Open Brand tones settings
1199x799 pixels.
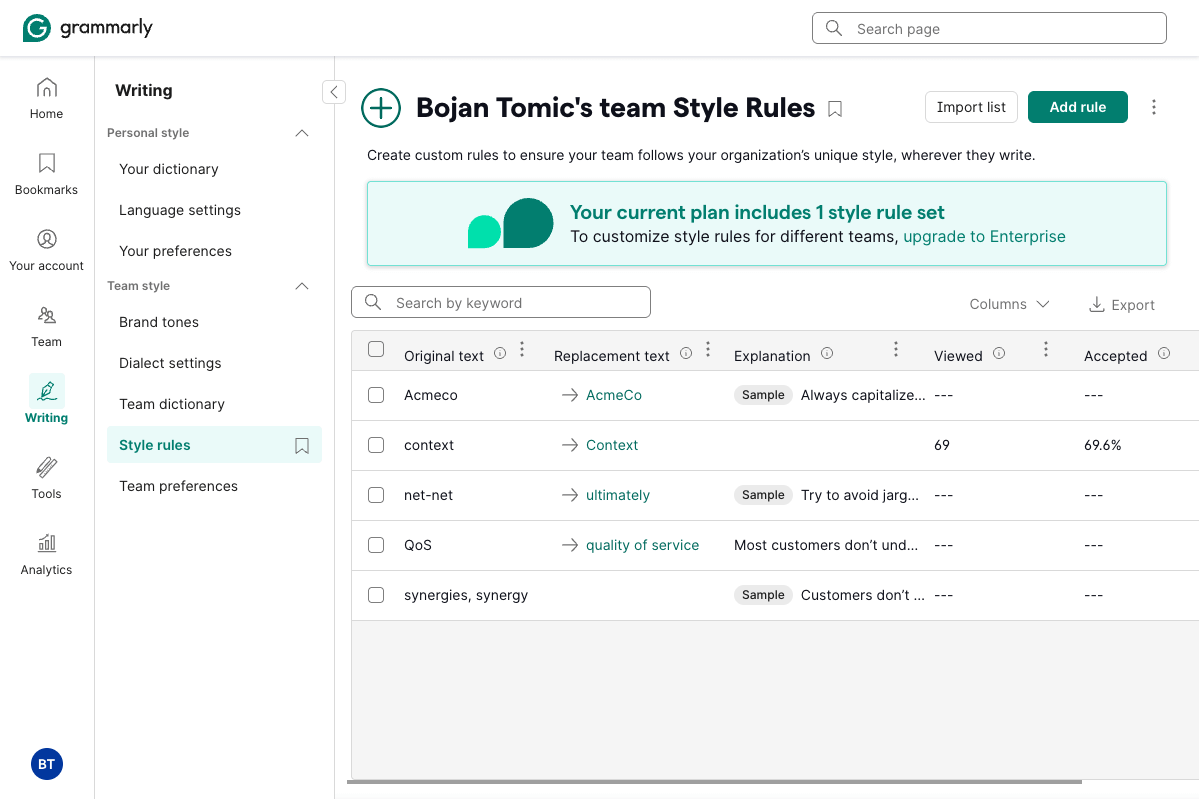click(159, 322)
